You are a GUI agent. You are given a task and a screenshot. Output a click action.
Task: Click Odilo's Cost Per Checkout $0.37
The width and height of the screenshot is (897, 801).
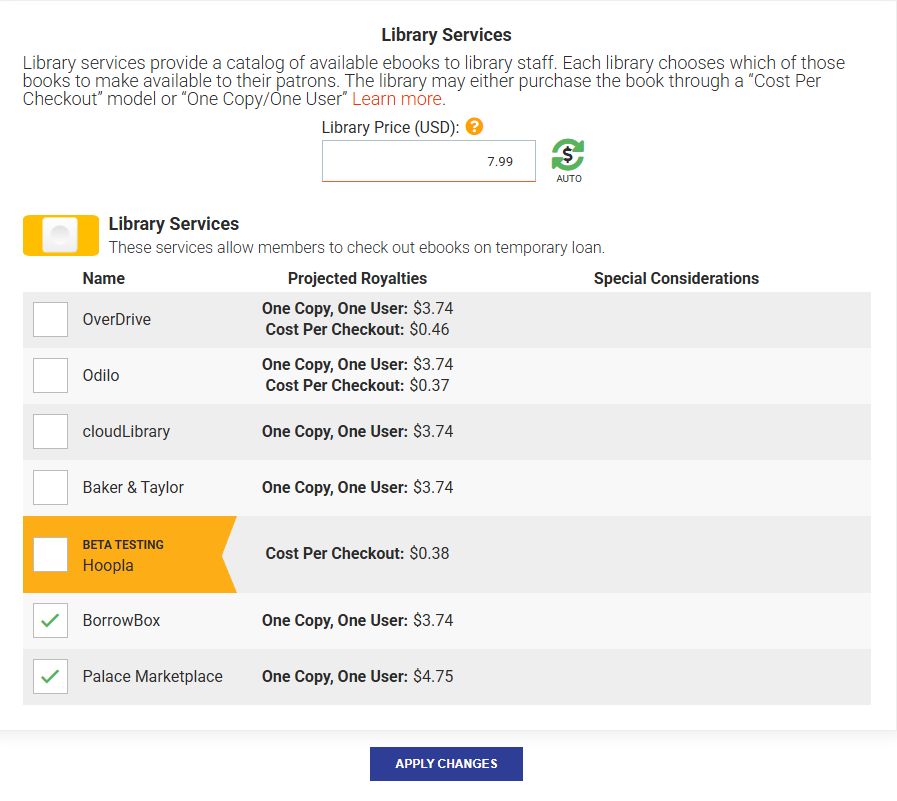357,386
